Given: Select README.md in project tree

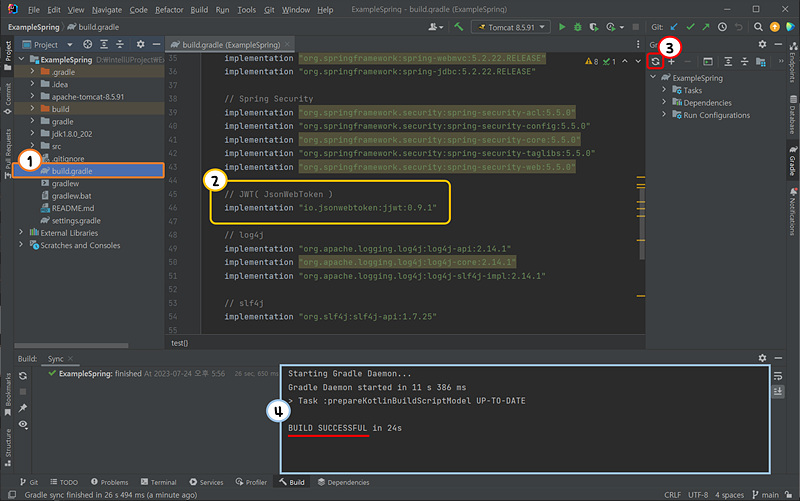Looking at the screenshot, I should tap(72, 208).
